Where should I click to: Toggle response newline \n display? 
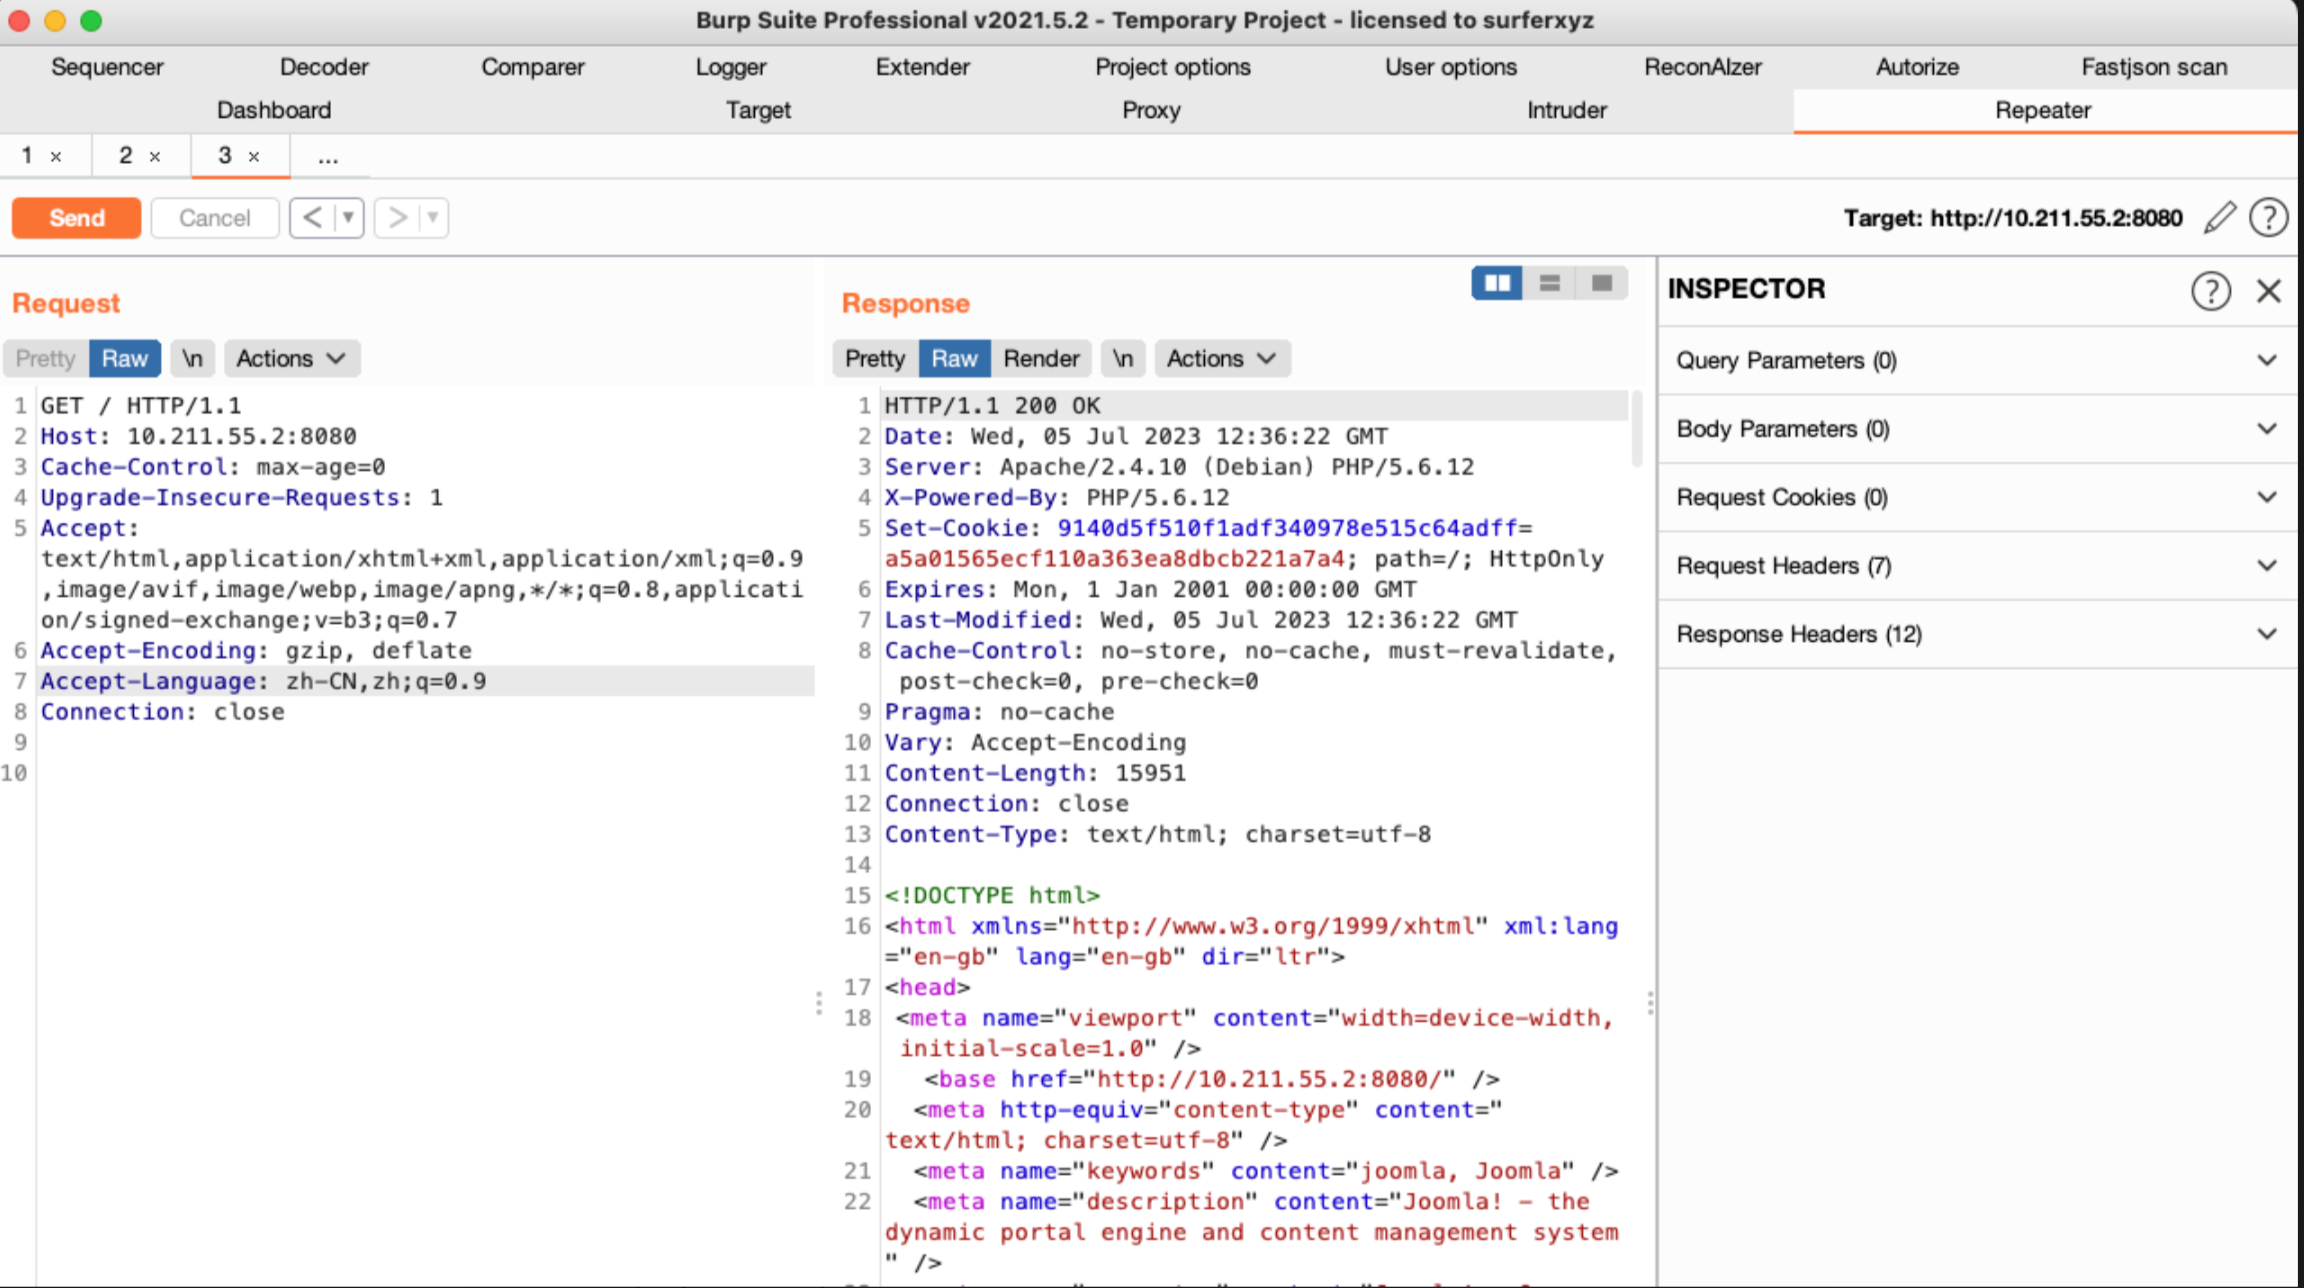point(1123,359)
